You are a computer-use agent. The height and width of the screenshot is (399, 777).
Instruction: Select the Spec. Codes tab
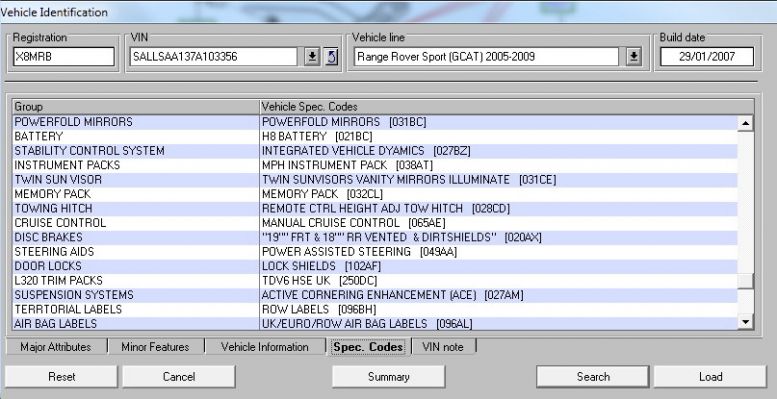368,347
